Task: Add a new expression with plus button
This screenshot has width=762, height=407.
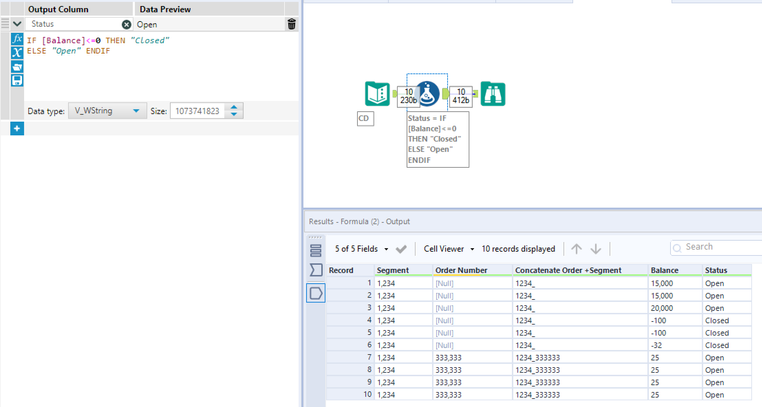Action: pyautogui.click(x=17, y=129)
